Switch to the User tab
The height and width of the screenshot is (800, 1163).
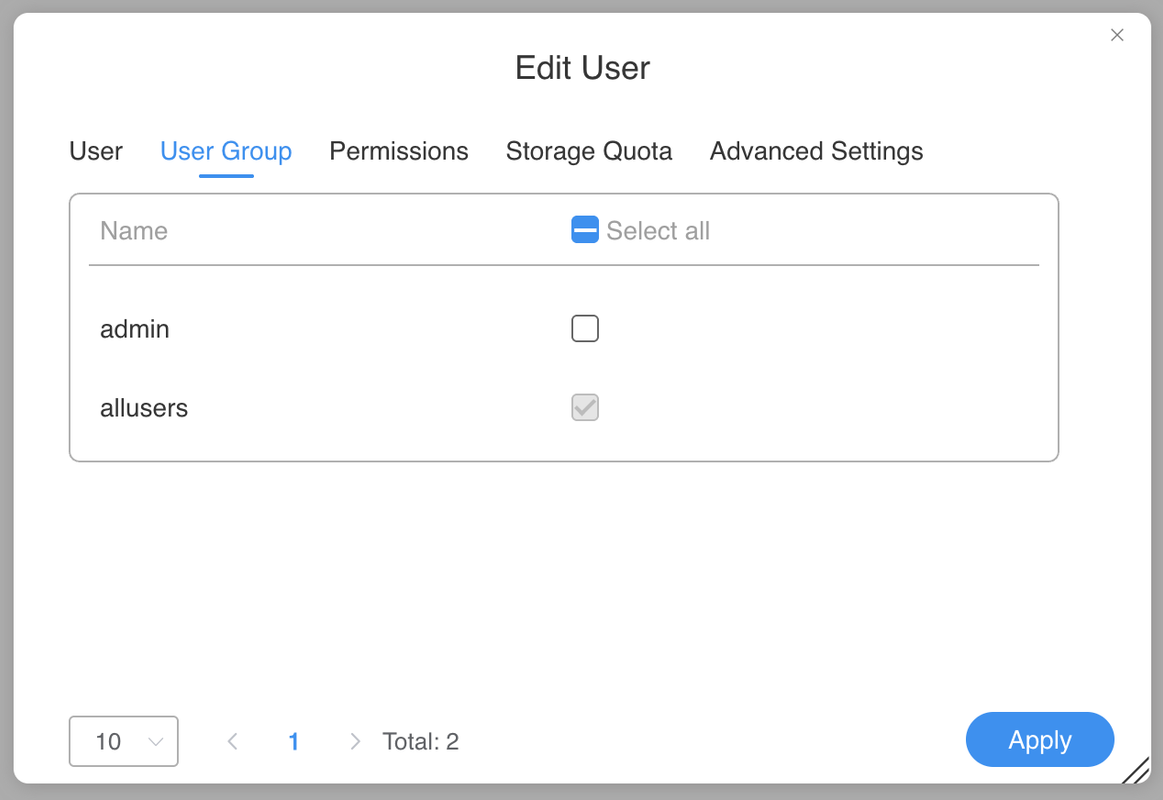tap(96, 151)
